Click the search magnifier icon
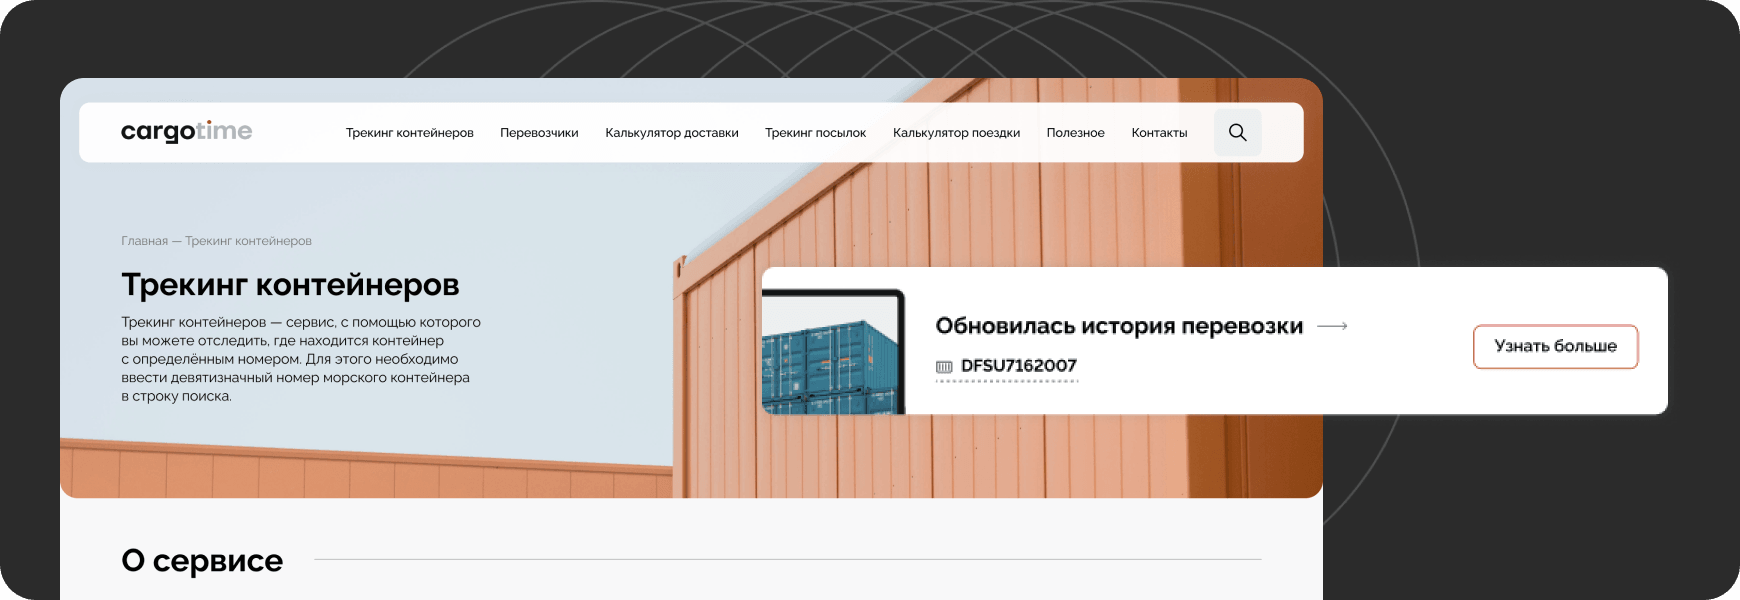Image resolution: width=1740 pixels, height=600 pixels. click(1237, 132)
